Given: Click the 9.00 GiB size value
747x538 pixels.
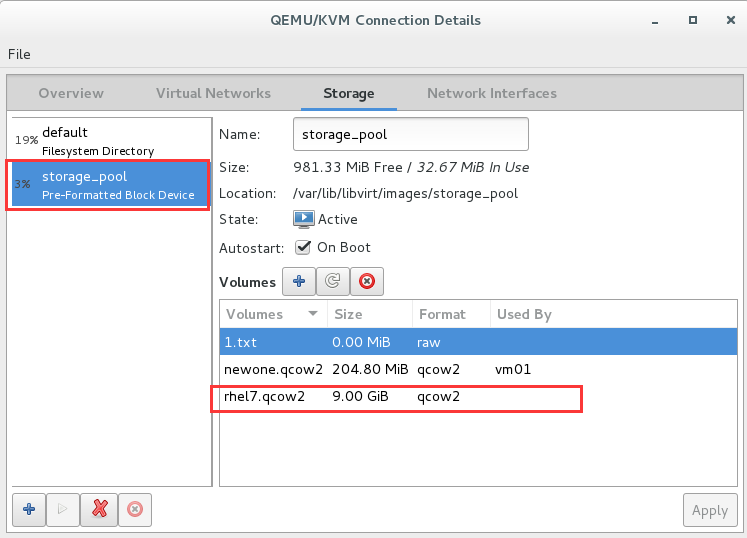Looking at the screenshot, I should pos(360,396).
